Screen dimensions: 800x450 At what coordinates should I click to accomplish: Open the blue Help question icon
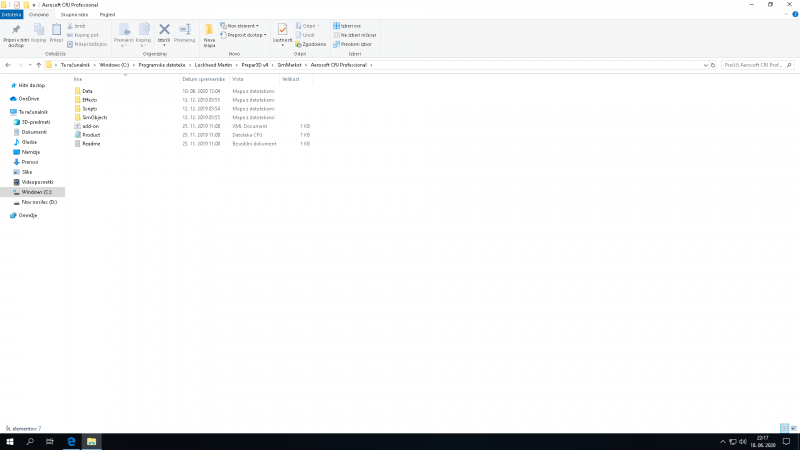[795, 14]
